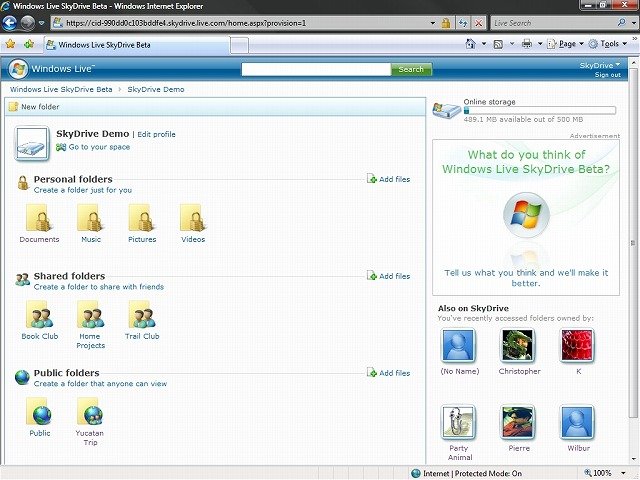The image size is (640, 480).
Task: Click the browser Back button
Action: (10, 23)
